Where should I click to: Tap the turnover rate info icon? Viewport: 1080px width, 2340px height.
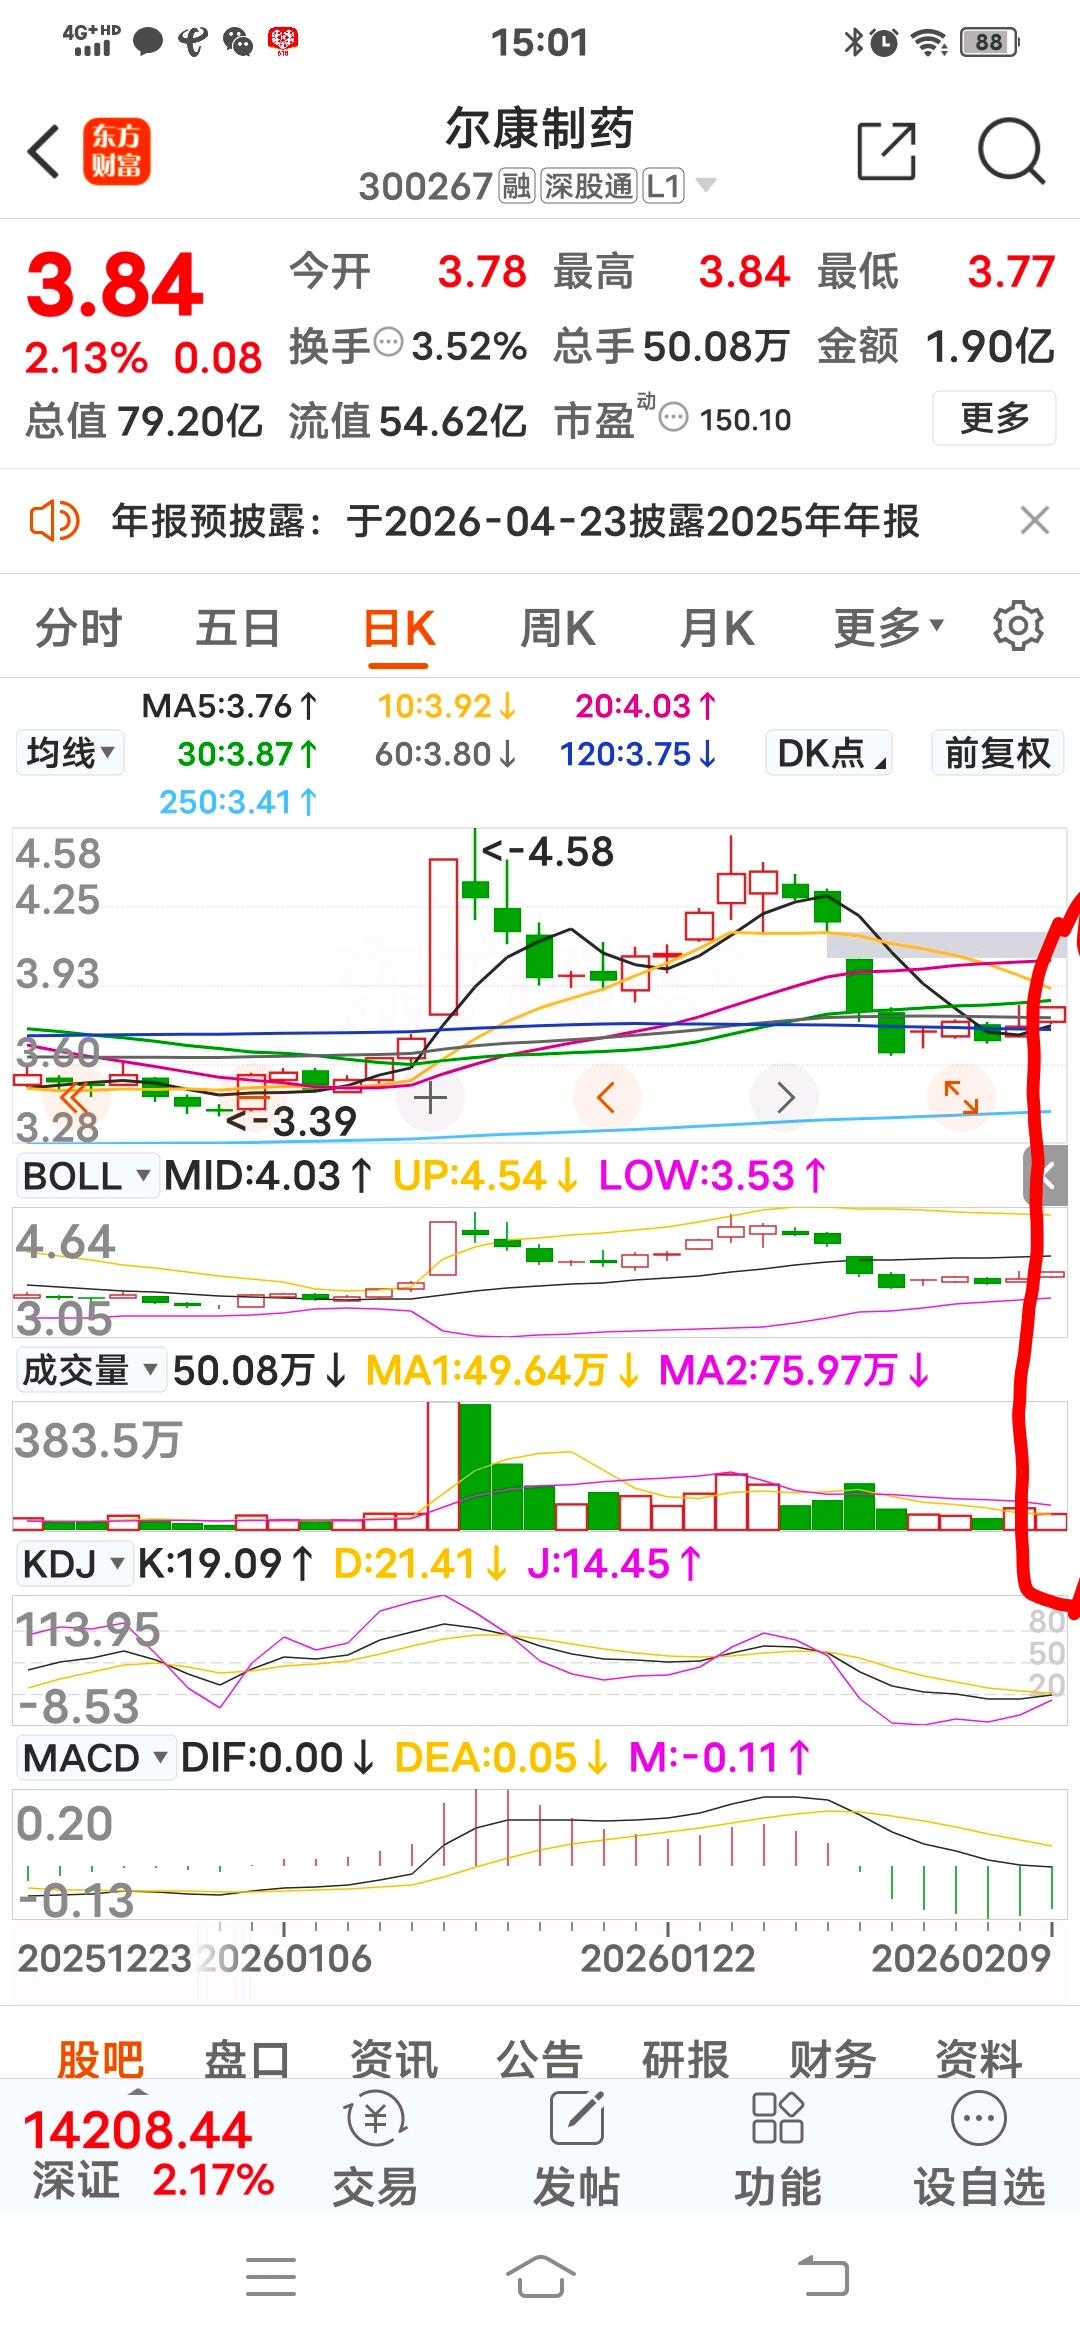(x=388, y=343)
